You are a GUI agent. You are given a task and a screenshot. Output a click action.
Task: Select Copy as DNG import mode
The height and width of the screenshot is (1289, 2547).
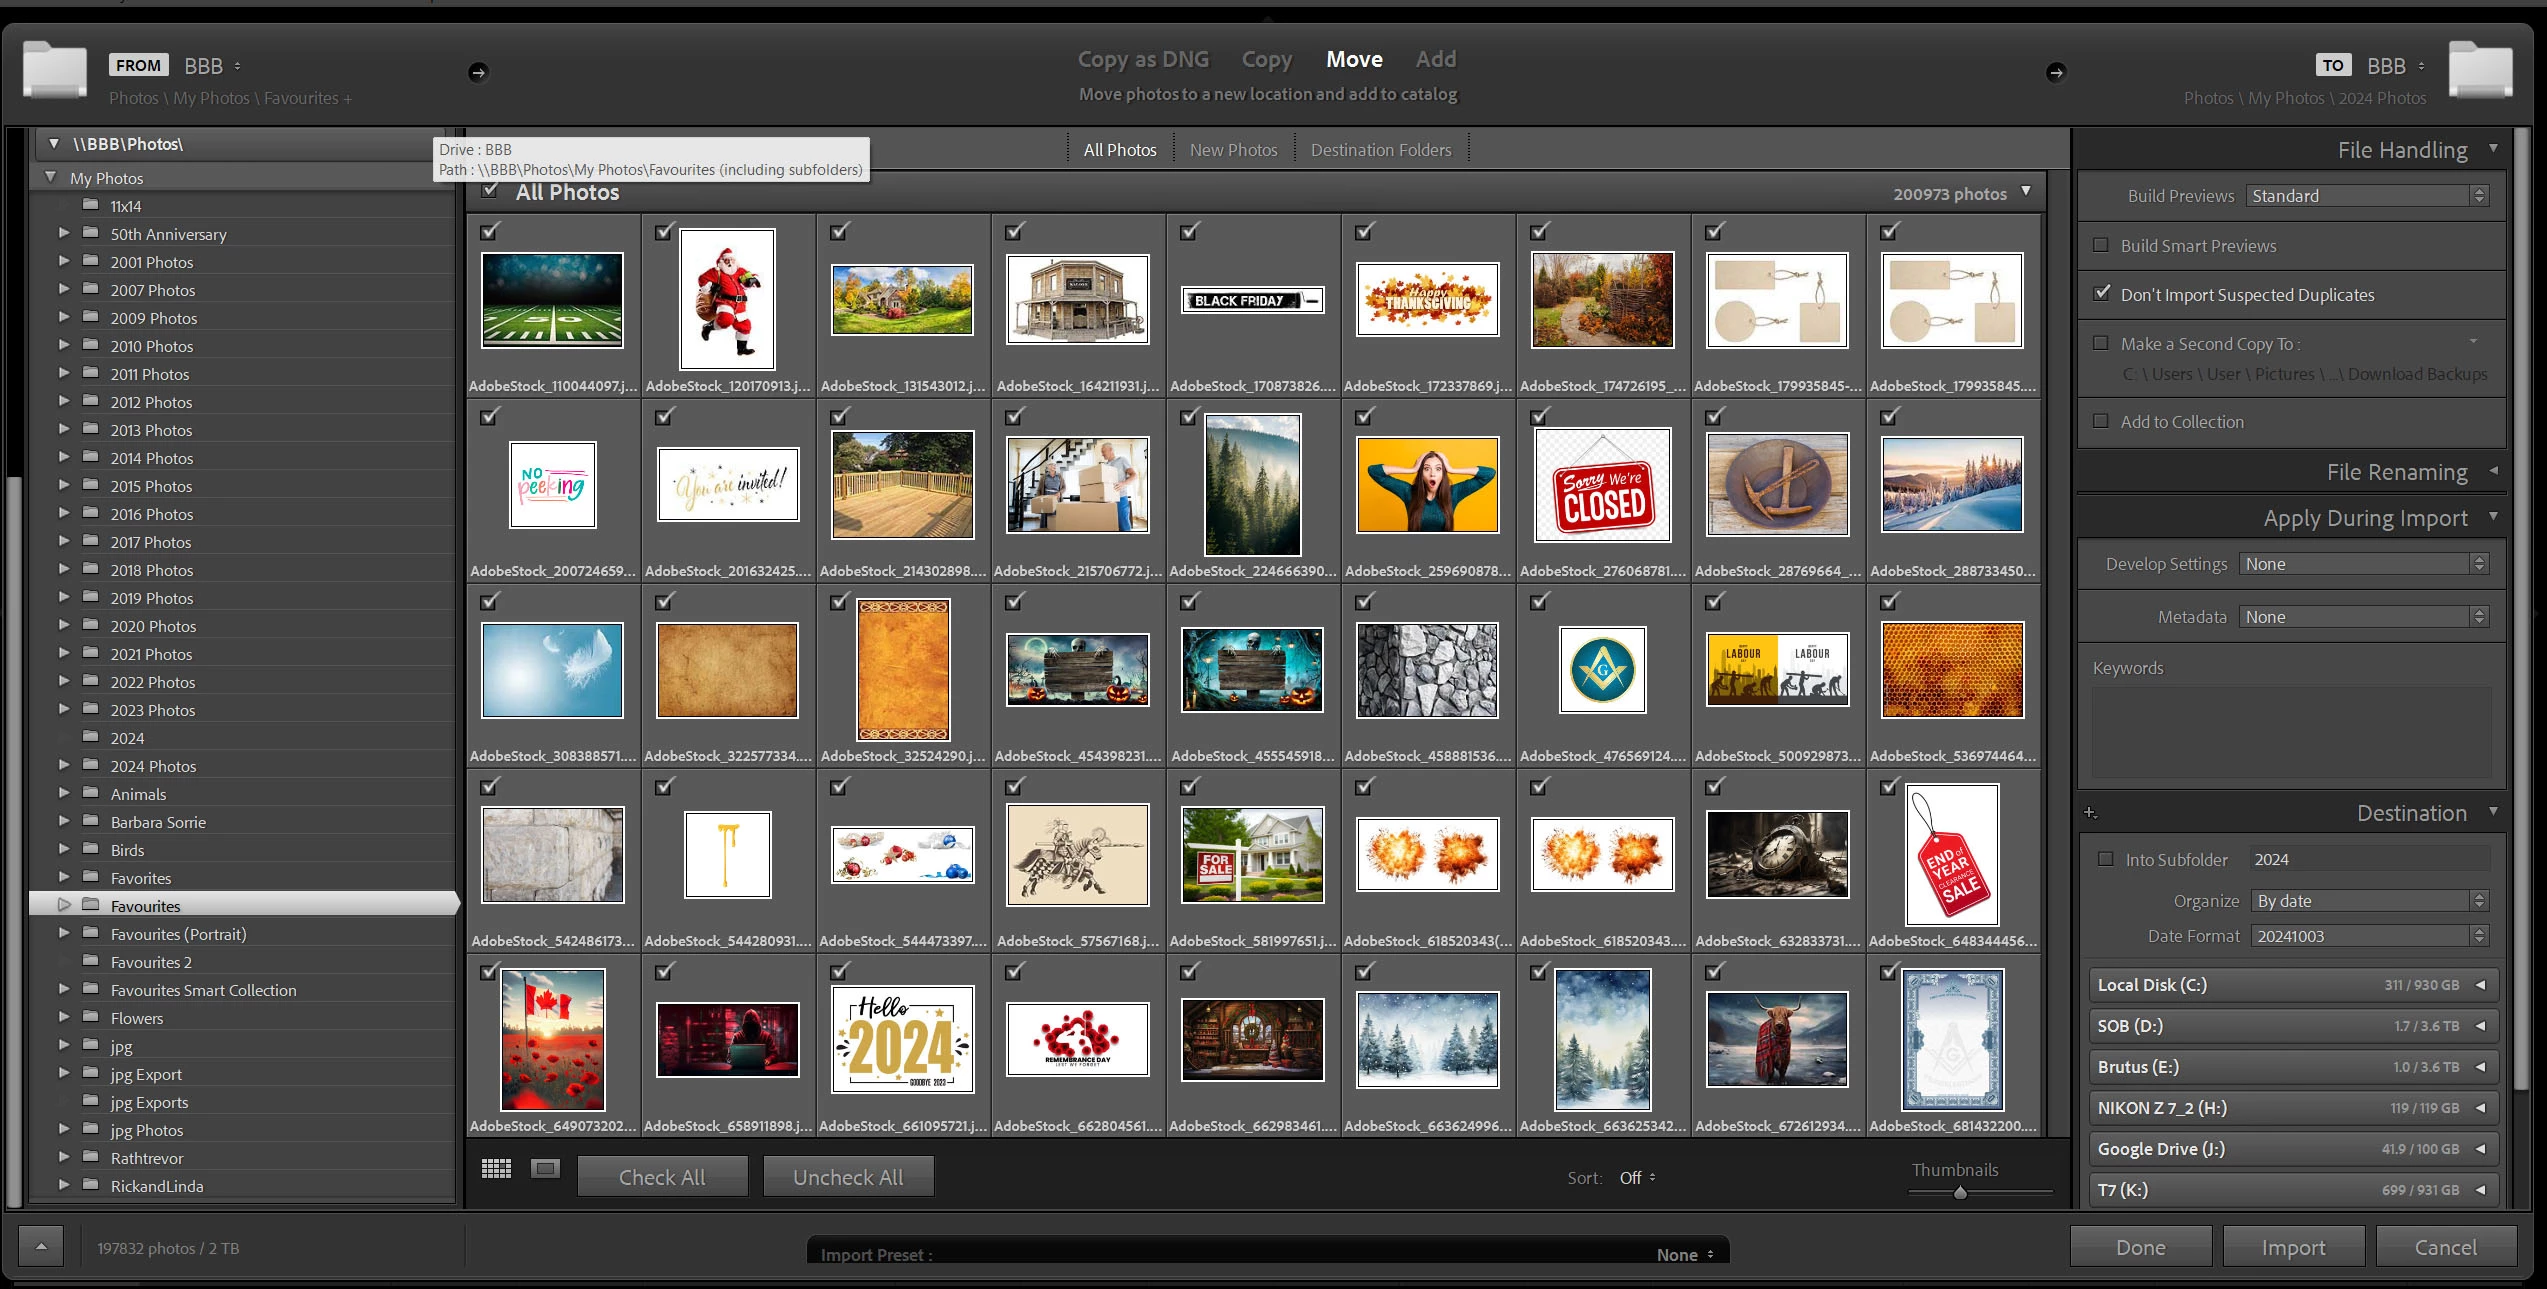[1143, 60]
